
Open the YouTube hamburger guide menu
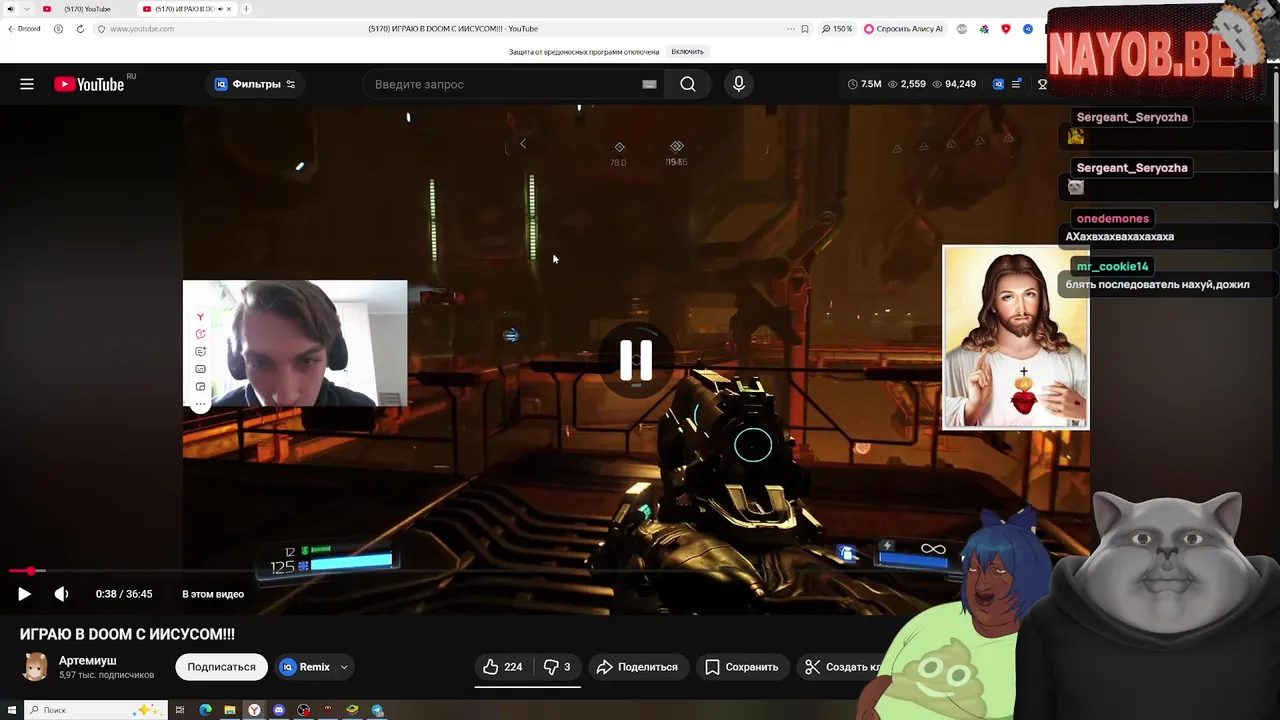[x=27, y=84]
